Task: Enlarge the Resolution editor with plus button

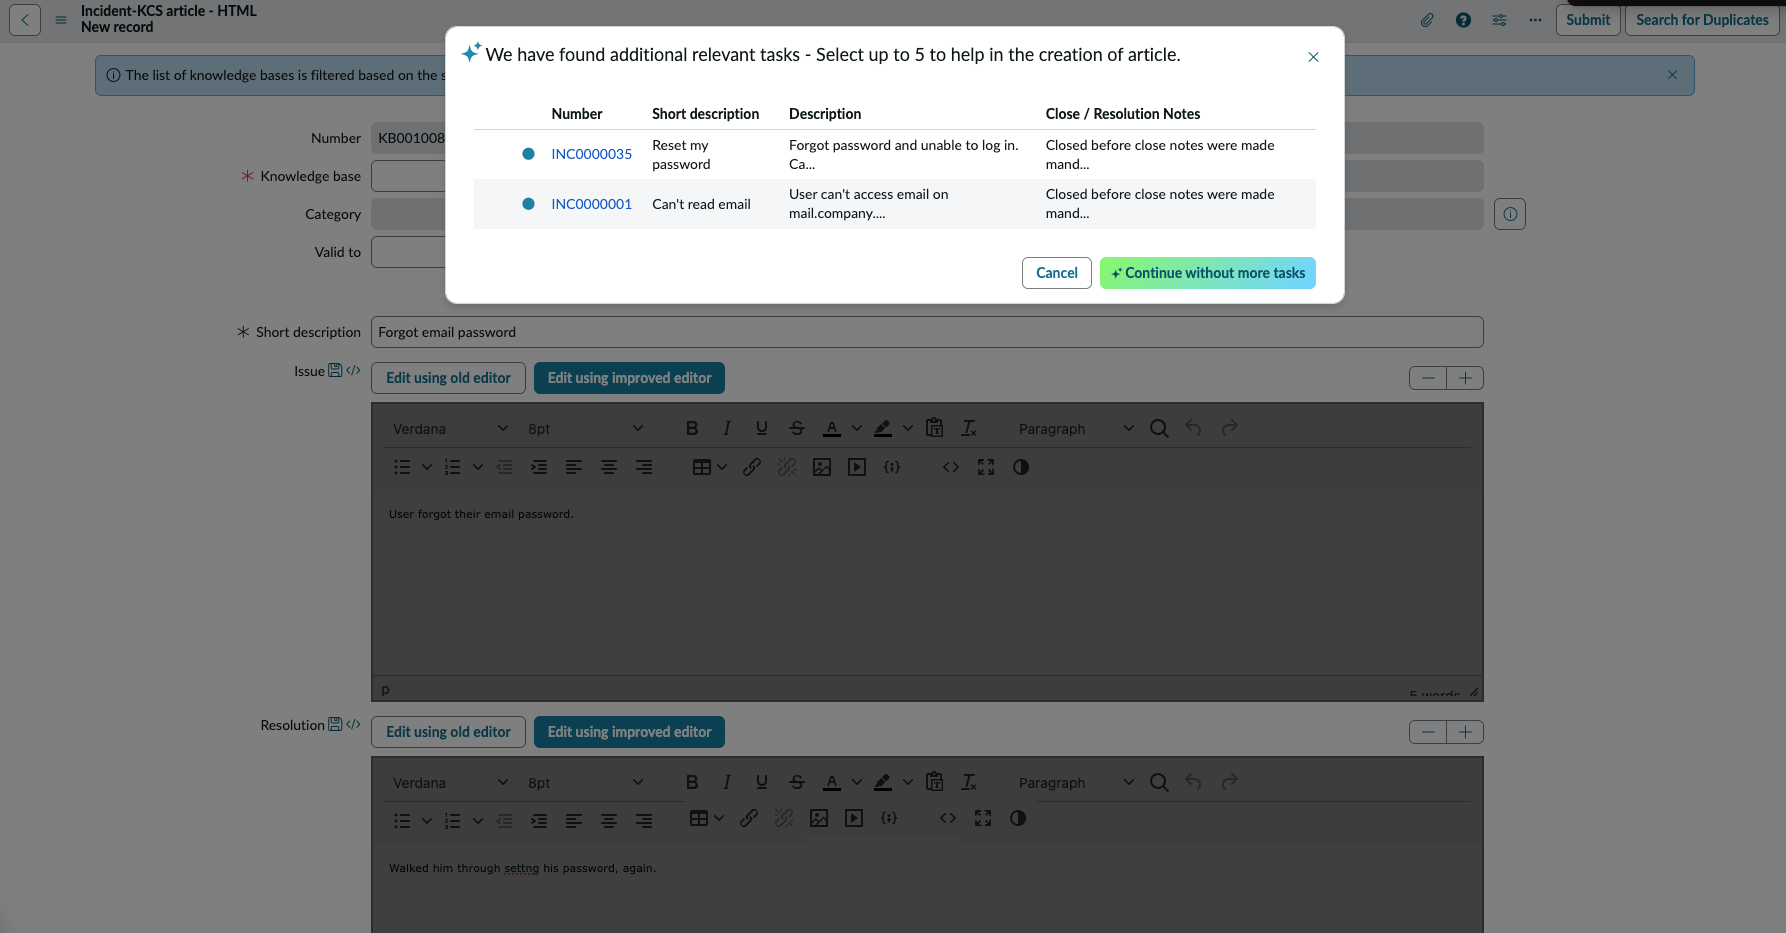Action: pyautogui.click(x=1465, y=732)
